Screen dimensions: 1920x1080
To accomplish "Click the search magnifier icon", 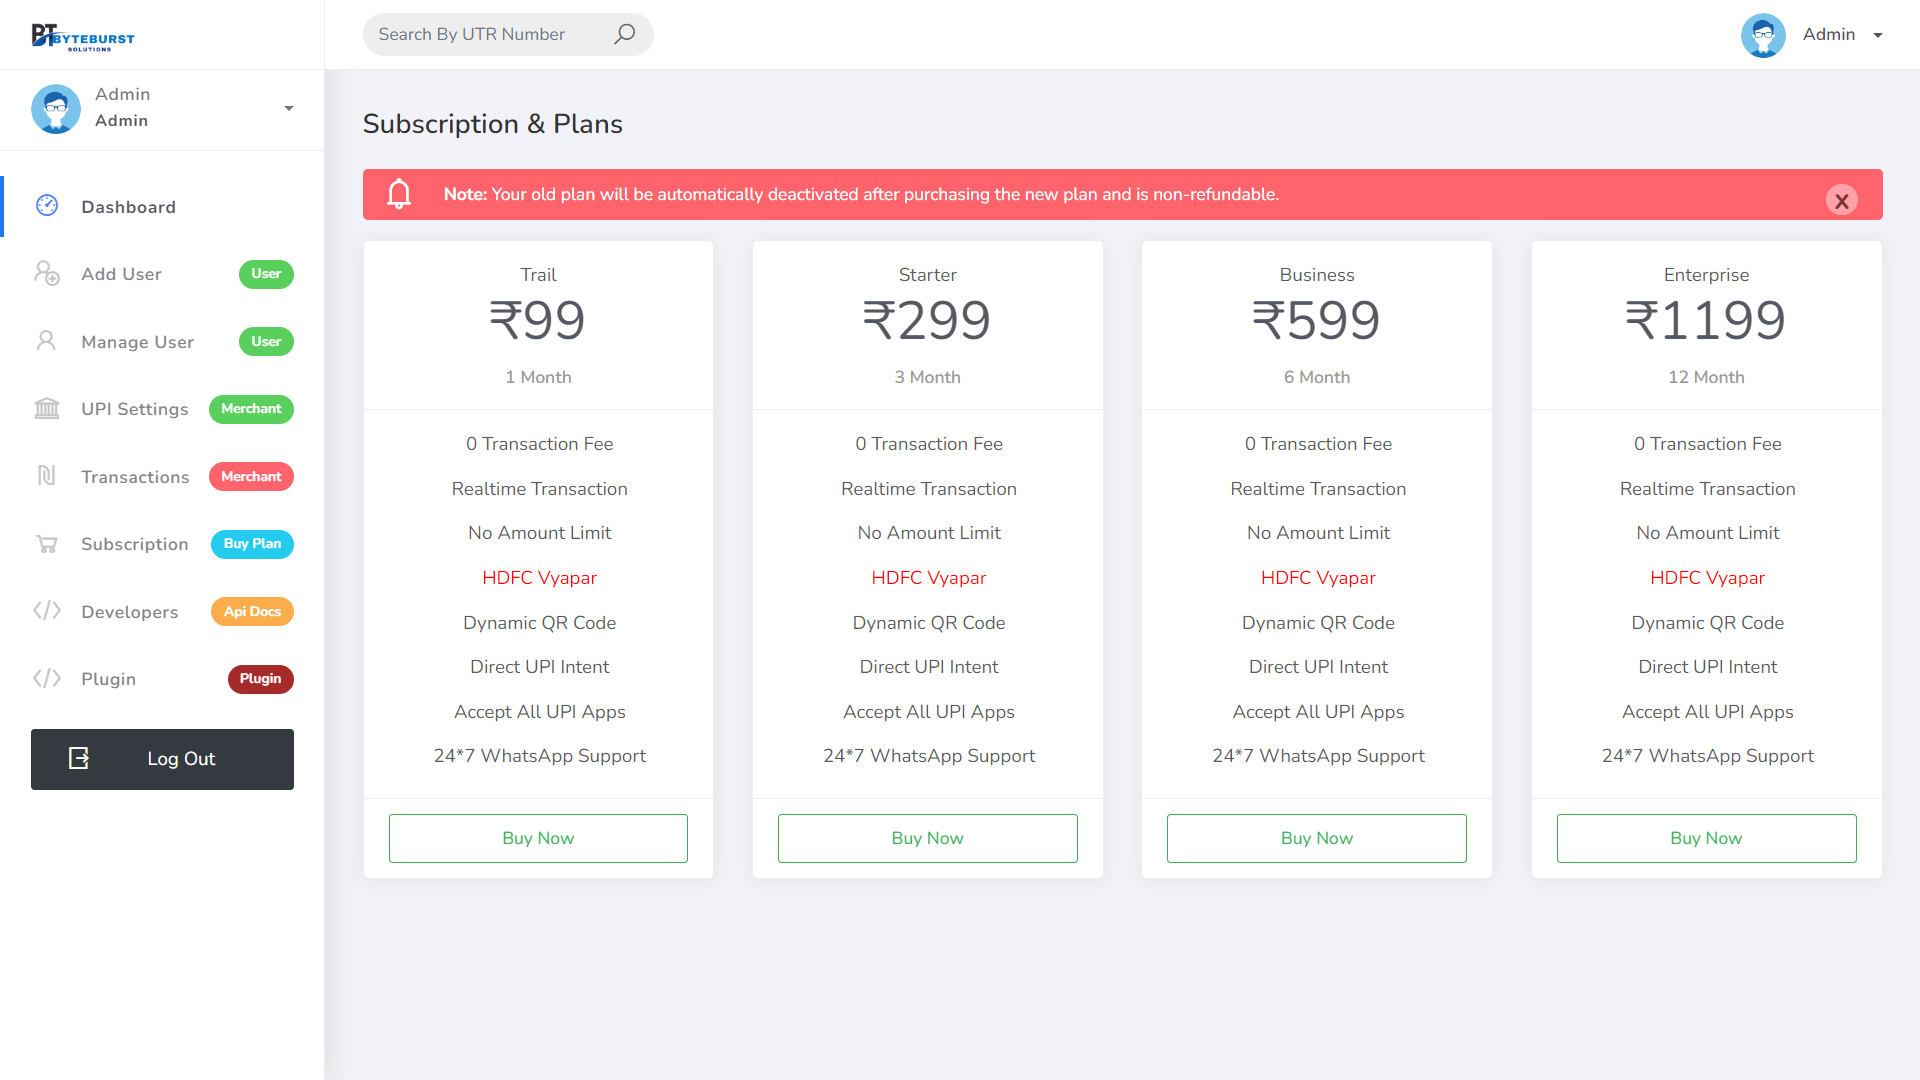I will click(x=624, y=34).
